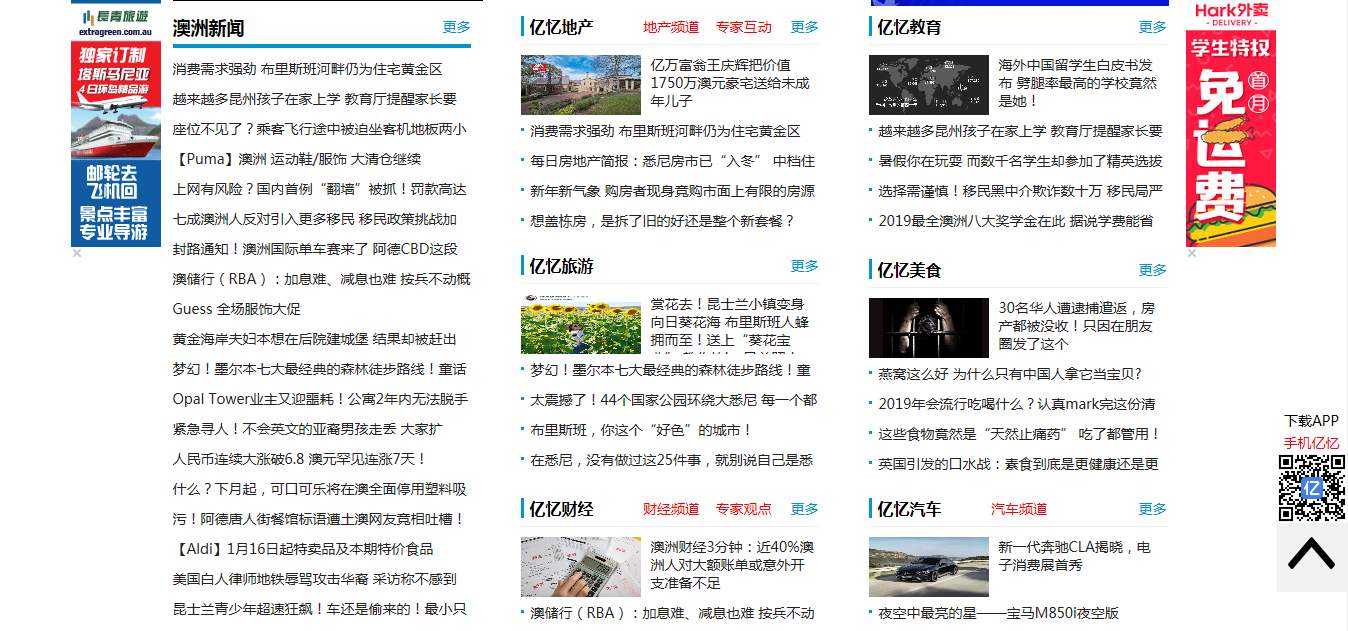The image size is (1348, 631).
Task: Click the Mercedes CLA car photo
Action: click(x=928, y=566)
